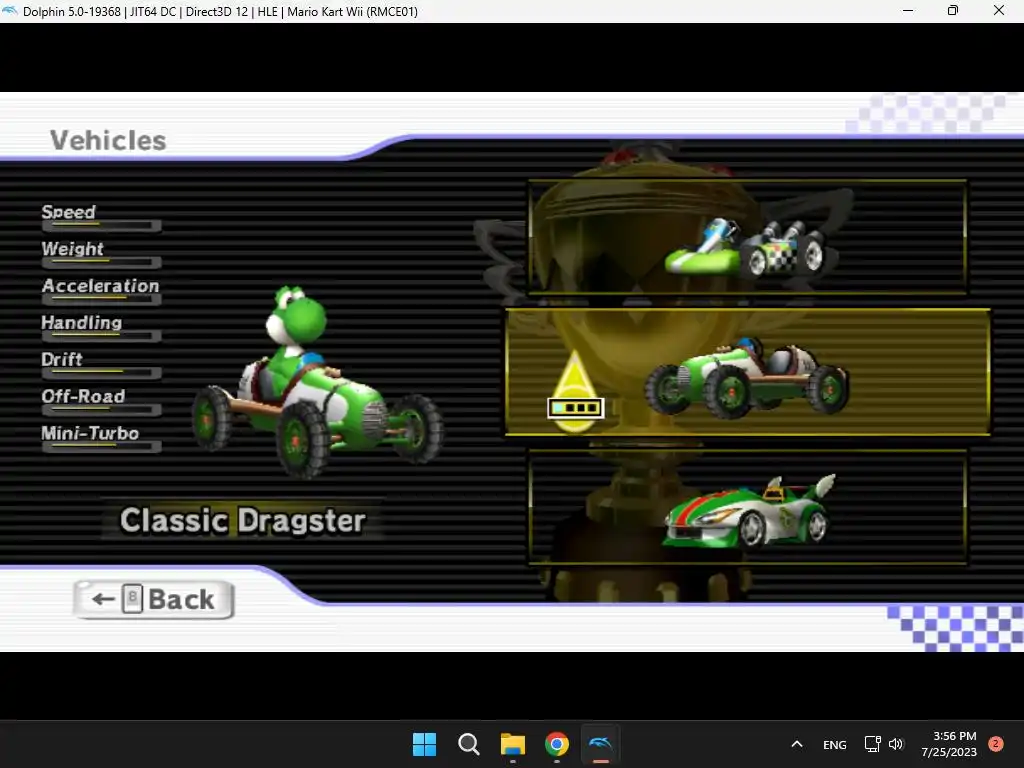Open network settings tray icon

(872, 744)
